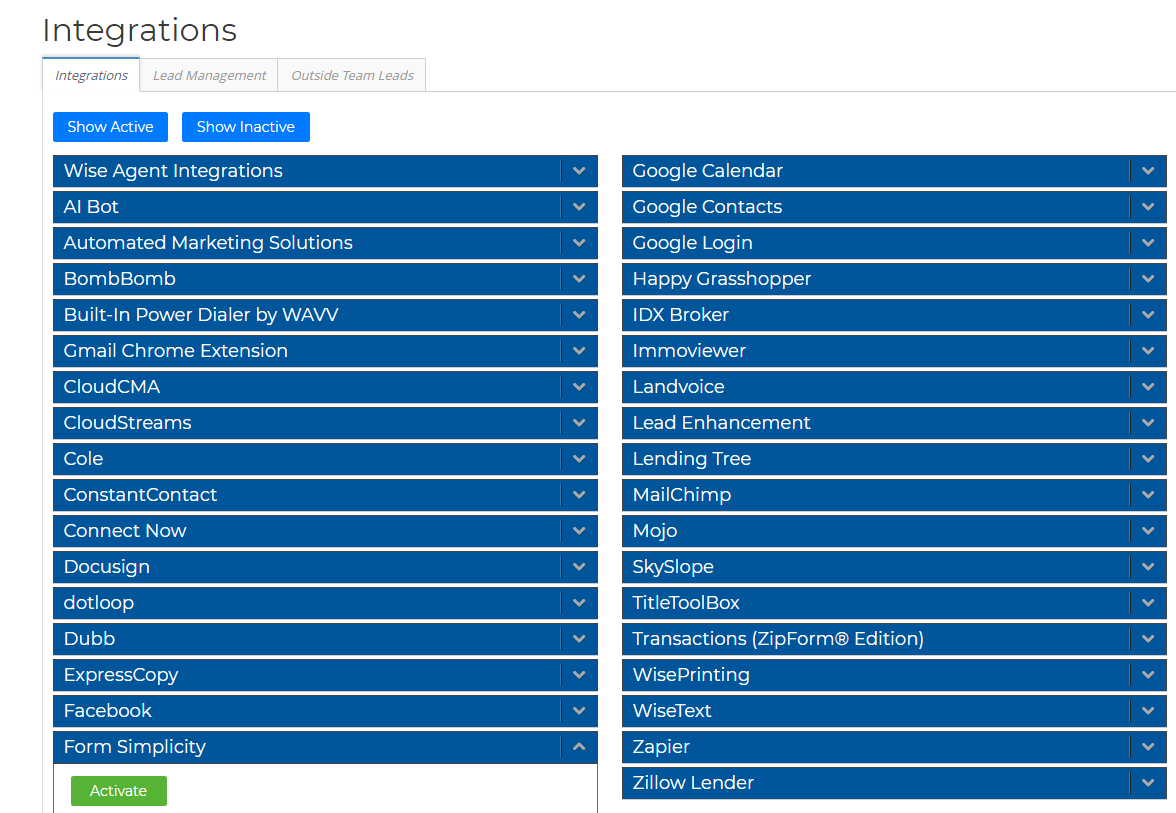Click the Connect Now section title
1176x813 pixels.
[124, 530]
